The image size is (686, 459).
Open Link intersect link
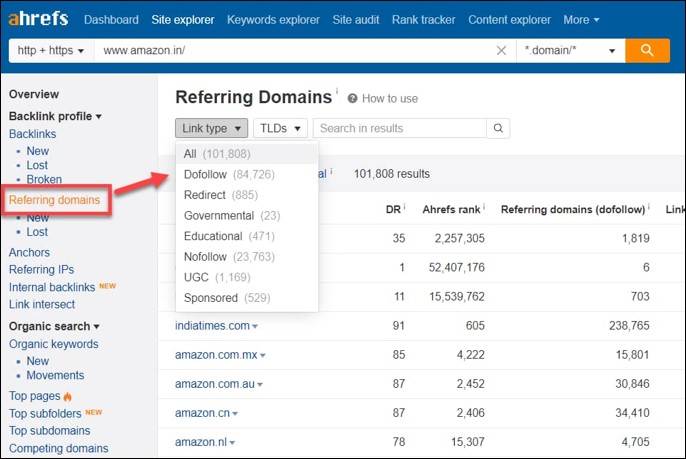[42, 304]
